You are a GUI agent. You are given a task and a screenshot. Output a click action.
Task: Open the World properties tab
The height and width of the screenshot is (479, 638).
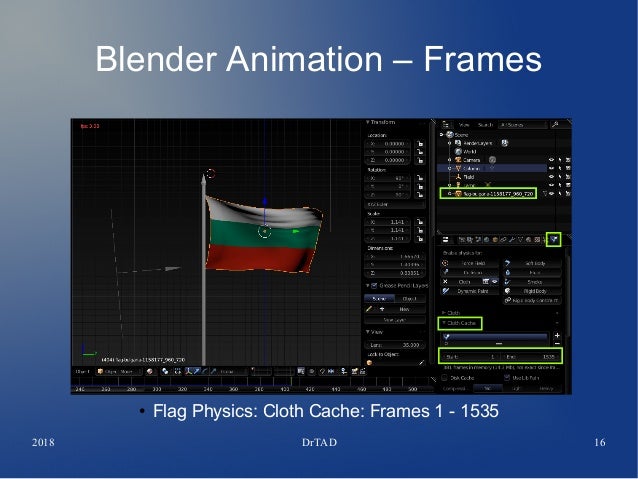[487, 239]
